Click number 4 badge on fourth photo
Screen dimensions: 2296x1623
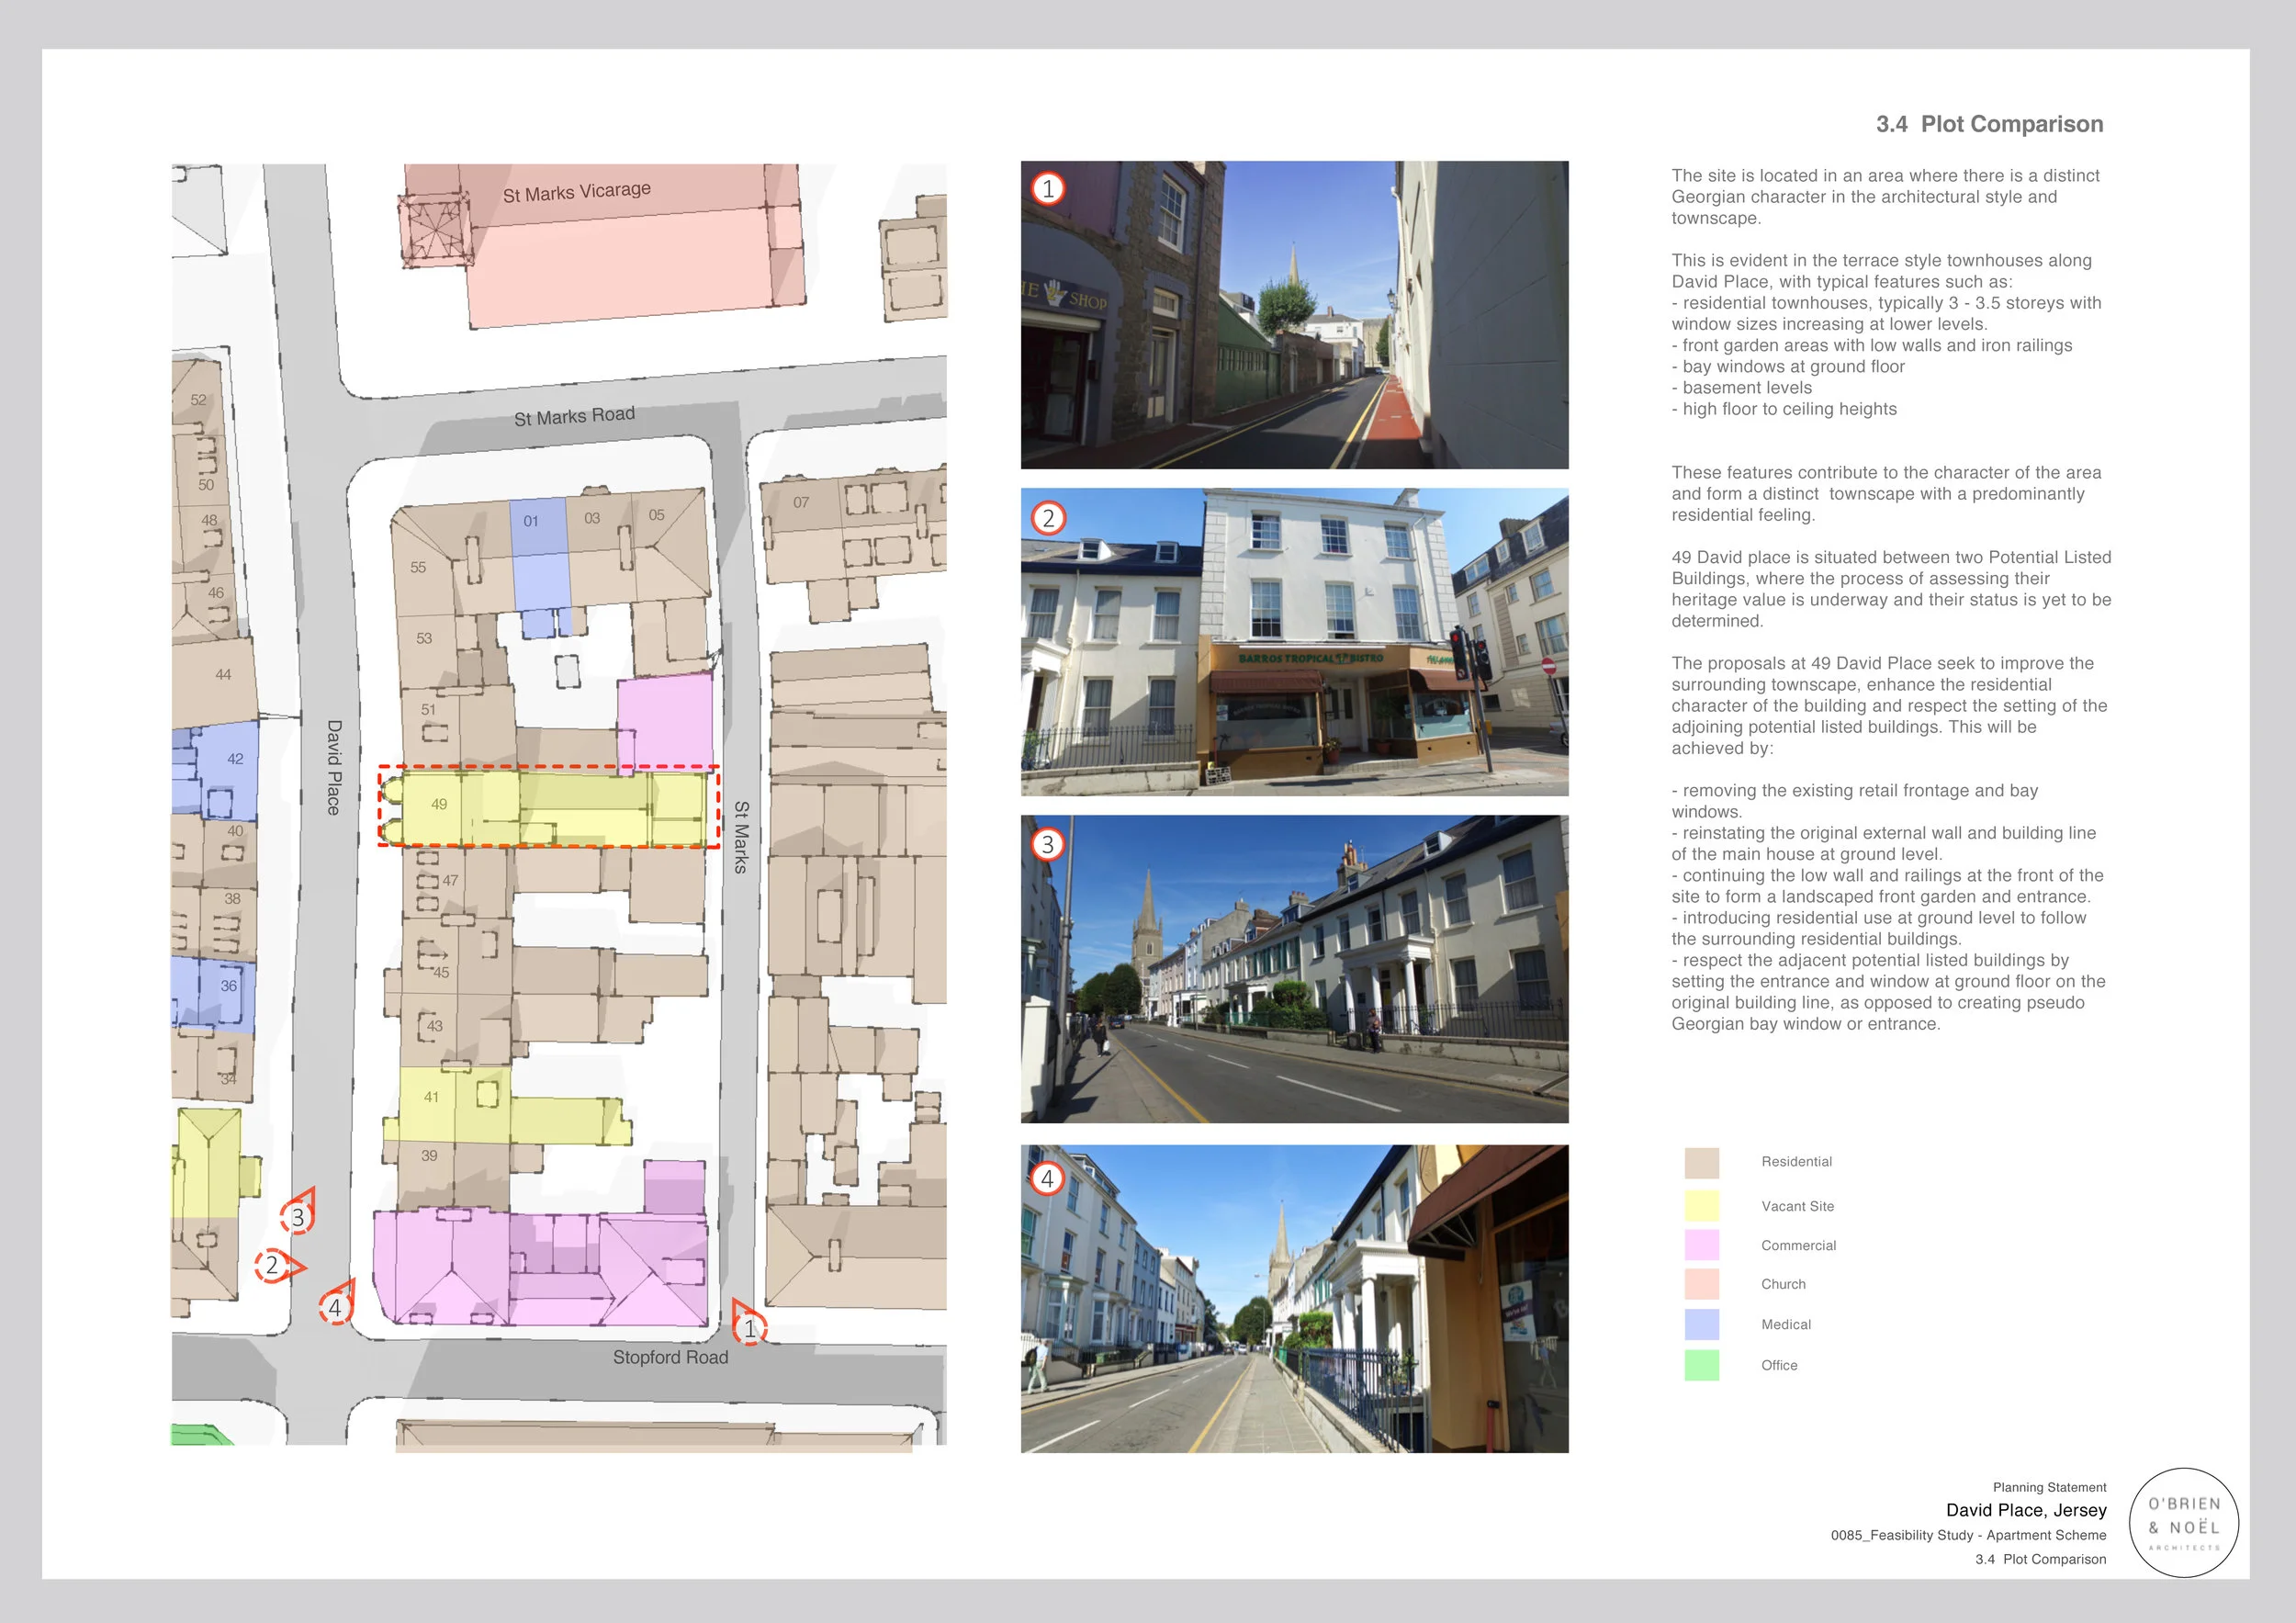tap(1047, 1178)
